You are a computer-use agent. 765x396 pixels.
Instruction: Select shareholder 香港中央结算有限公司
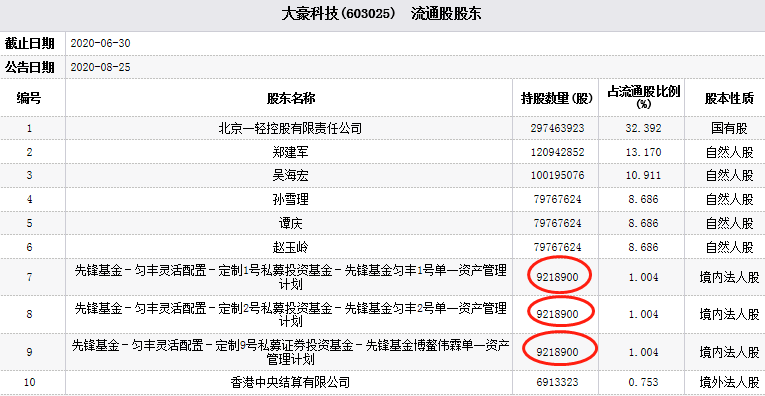pyautogui.click(x=290, y=382)
